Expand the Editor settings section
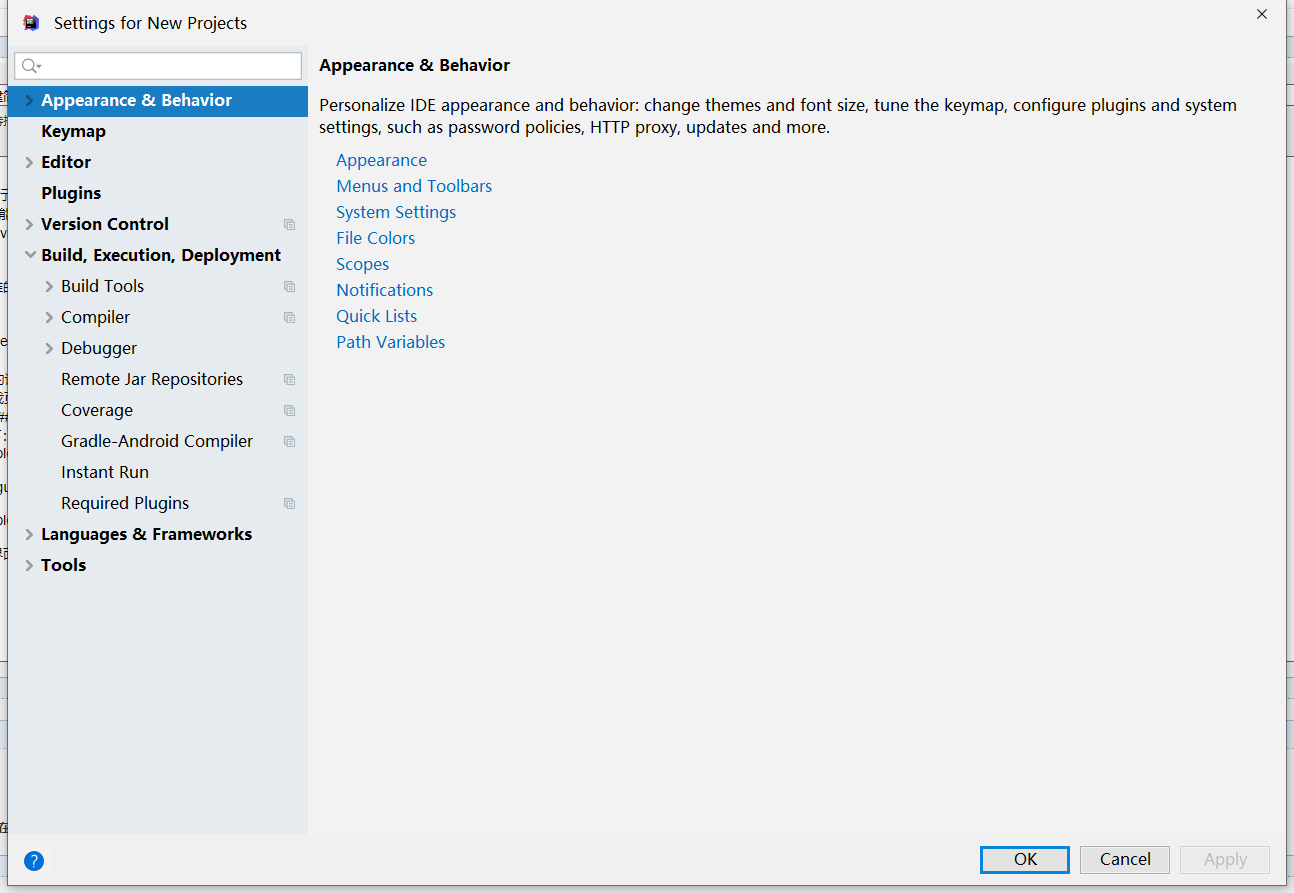The image size is (1294, 893). tap(29, 163)
